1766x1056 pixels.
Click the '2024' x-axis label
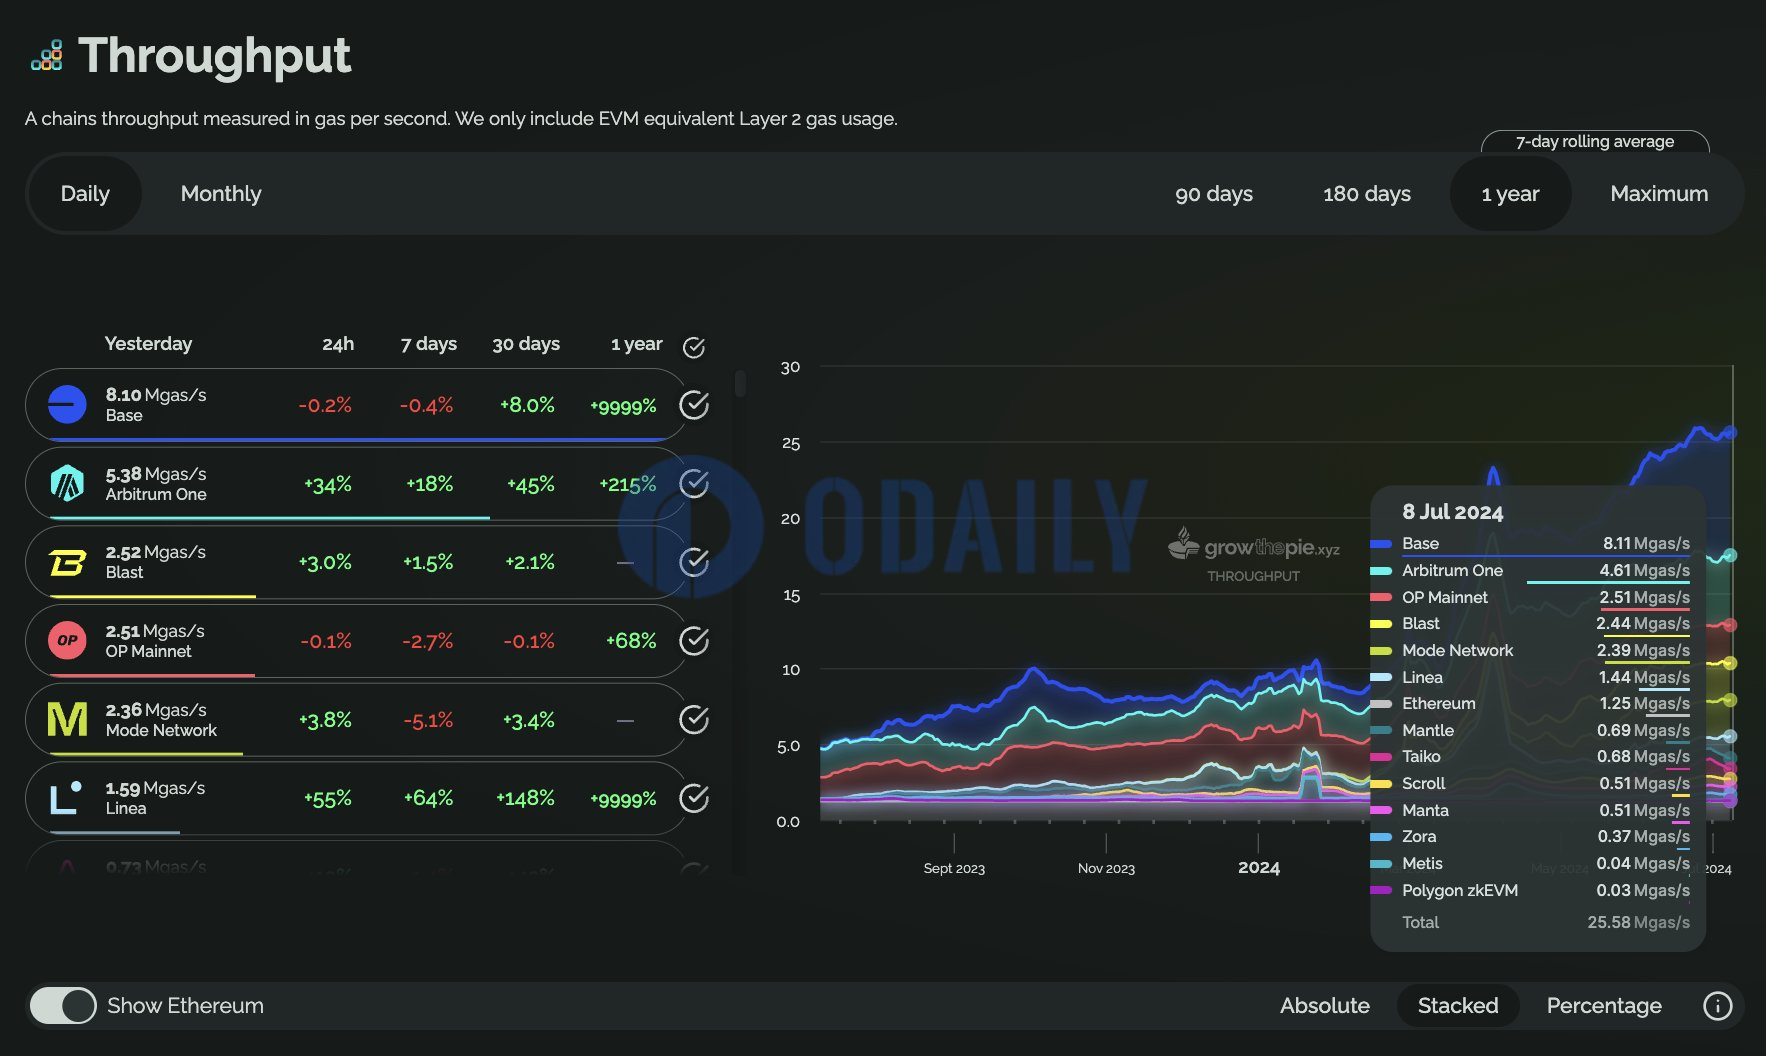coord(1259,867)
